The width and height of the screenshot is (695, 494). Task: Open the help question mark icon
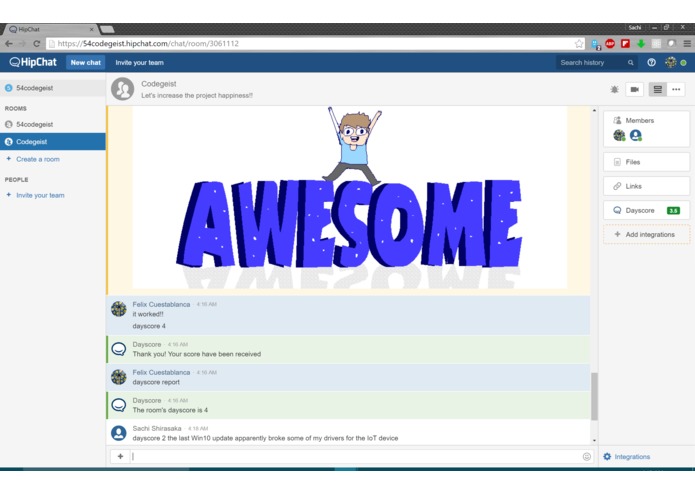[x=651, y=62]
